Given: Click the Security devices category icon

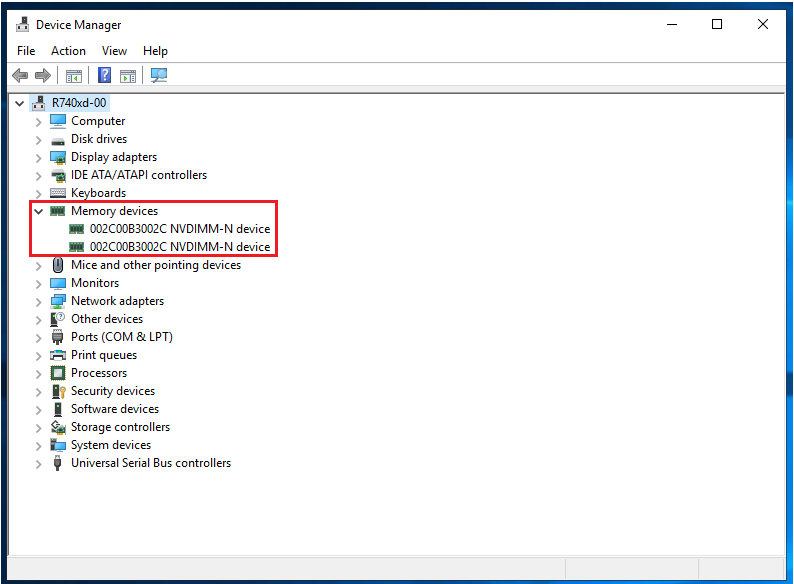Looking at the screenshot, I should [58, 391].
